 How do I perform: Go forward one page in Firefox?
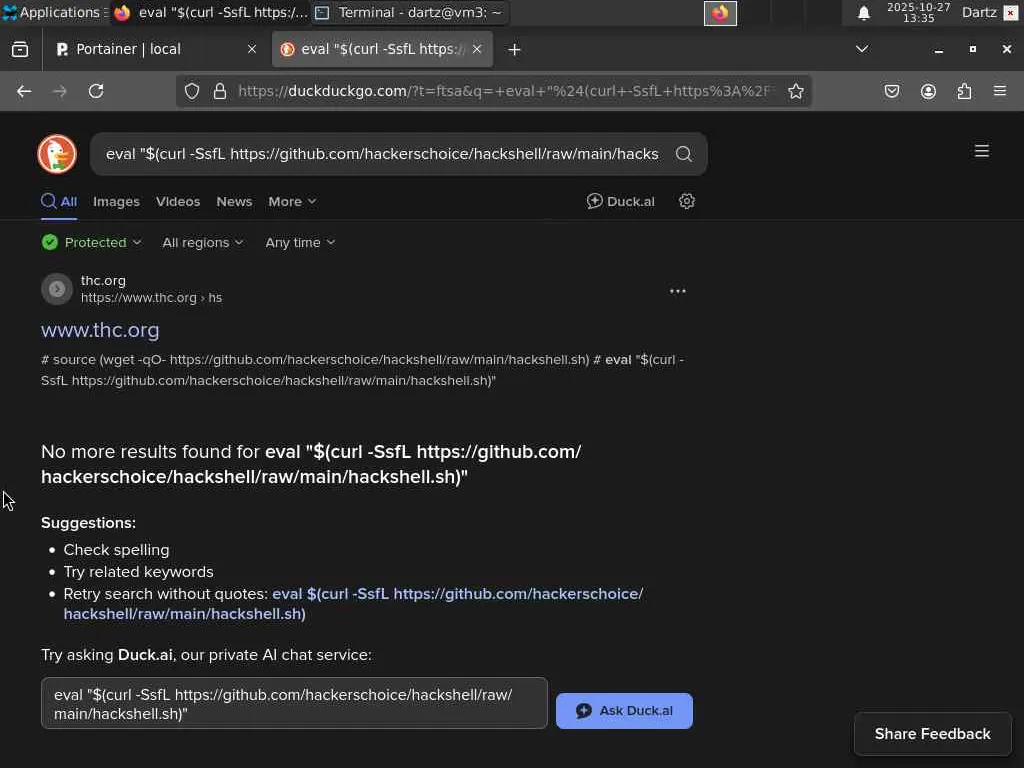tap(59, 91)
